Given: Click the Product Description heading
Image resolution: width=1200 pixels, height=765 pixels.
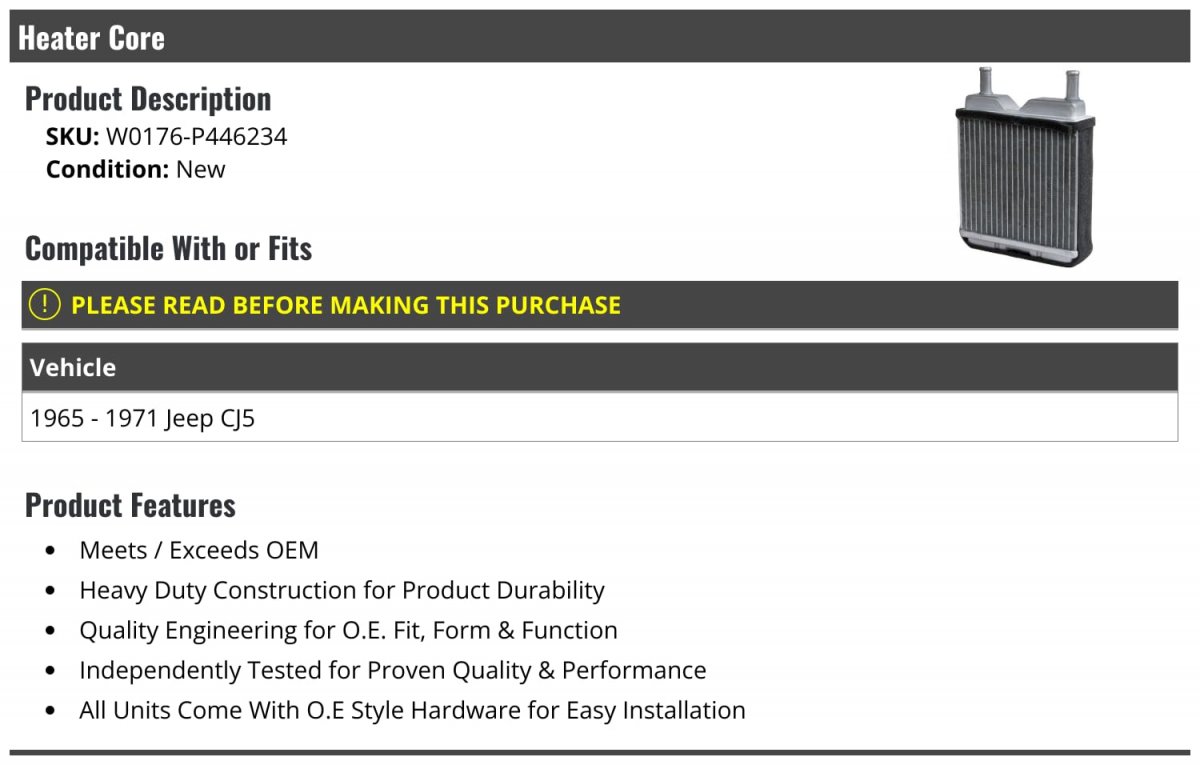Looking at the screenshot, I should (x=148, y=98).
